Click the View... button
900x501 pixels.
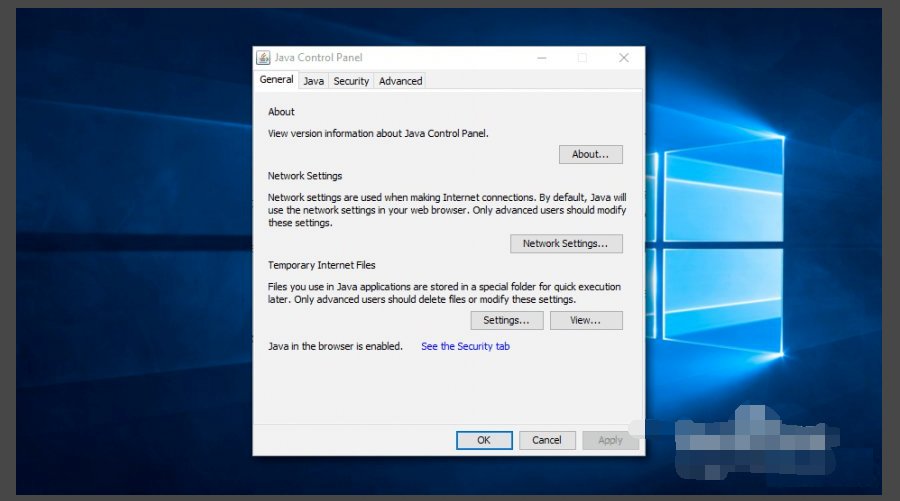(x=586, y=321)
